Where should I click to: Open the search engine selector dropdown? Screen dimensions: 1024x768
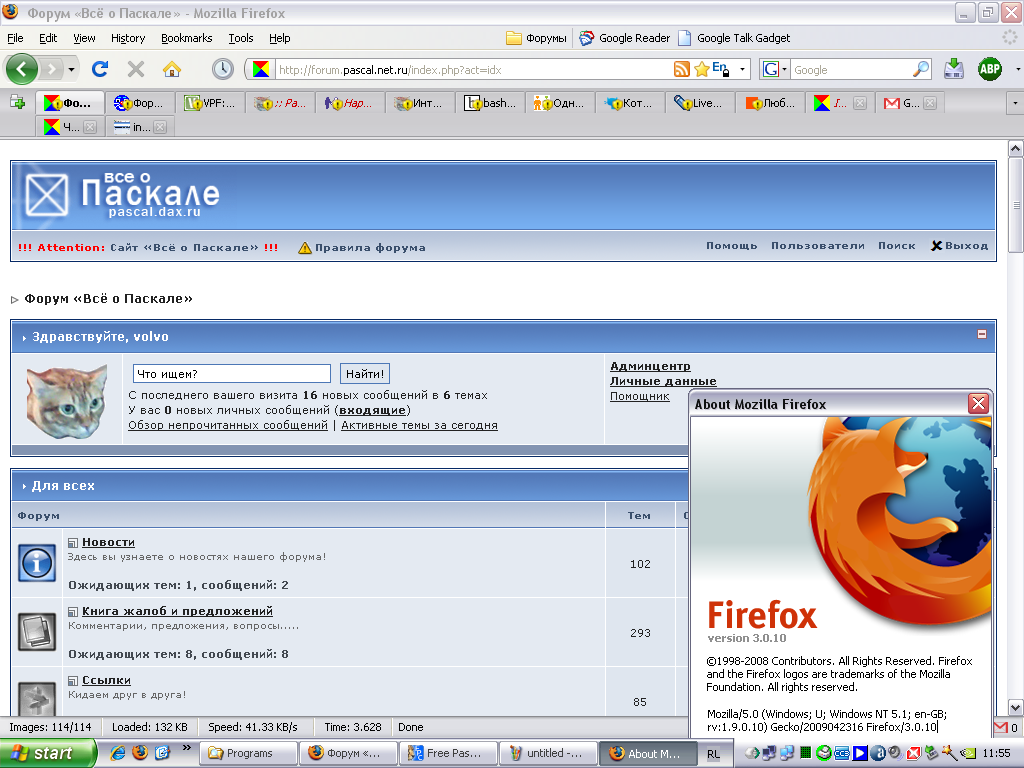(x=784, y=70)
